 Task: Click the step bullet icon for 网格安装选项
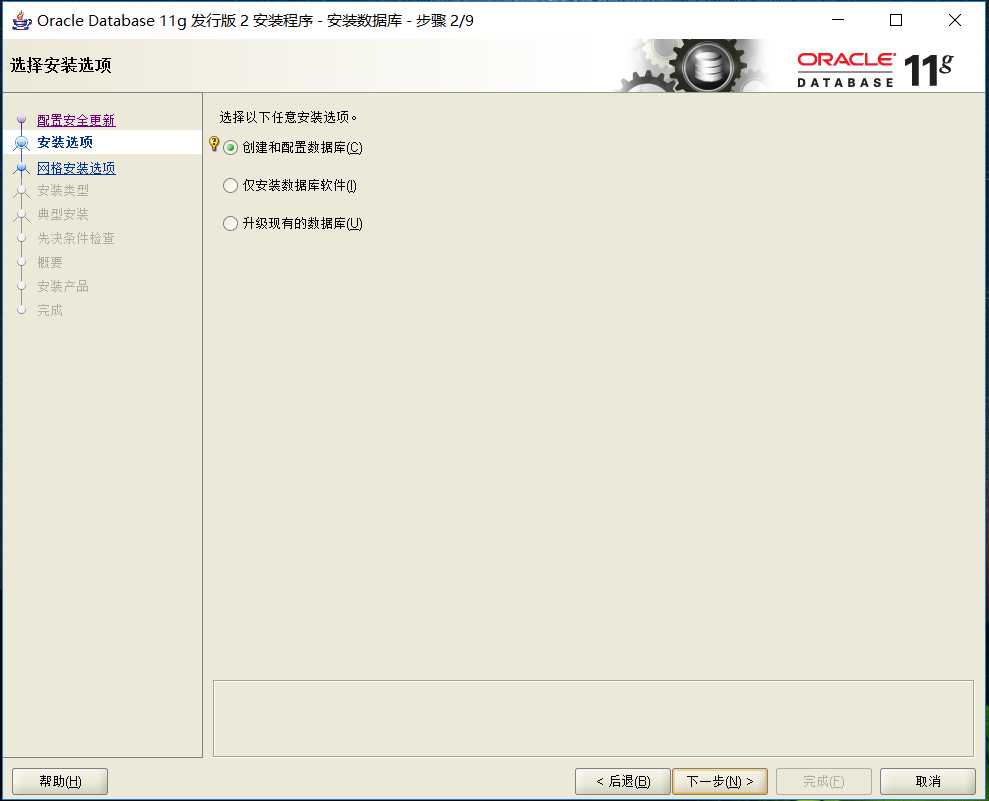(x=21, y=168)
